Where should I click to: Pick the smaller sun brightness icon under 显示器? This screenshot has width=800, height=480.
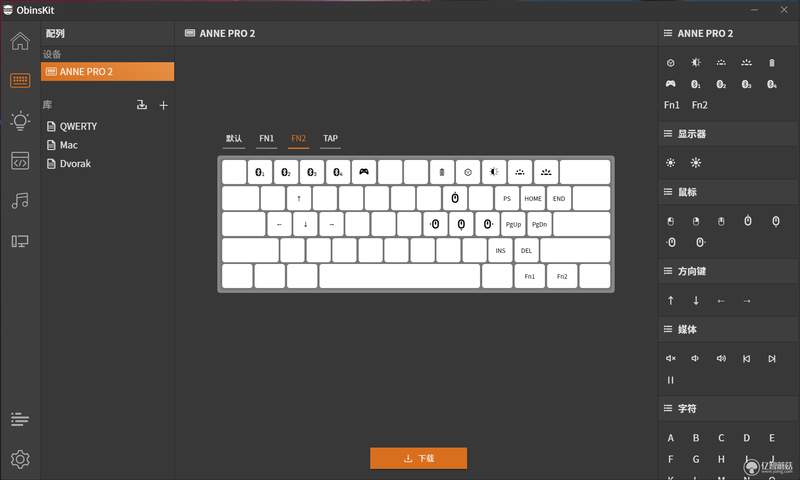(x=670, y=163)
